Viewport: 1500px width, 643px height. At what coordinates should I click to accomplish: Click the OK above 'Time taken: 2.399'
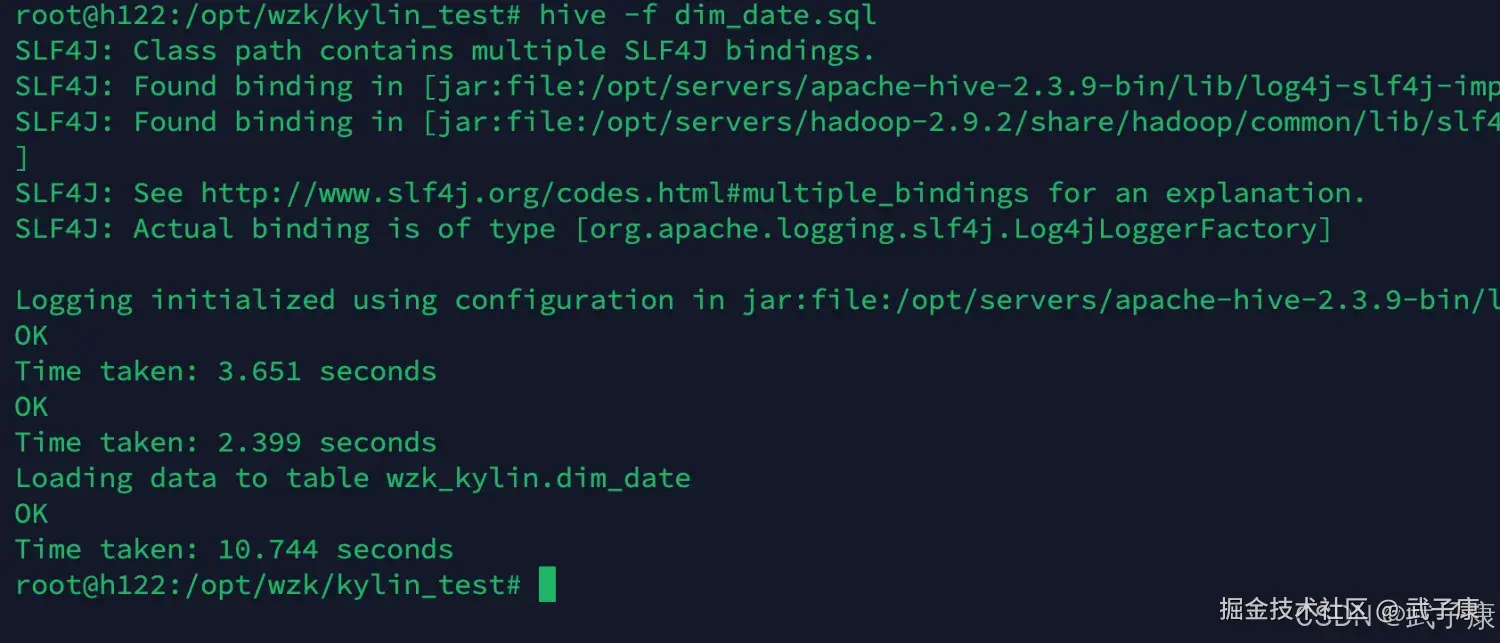click(31, 407)
